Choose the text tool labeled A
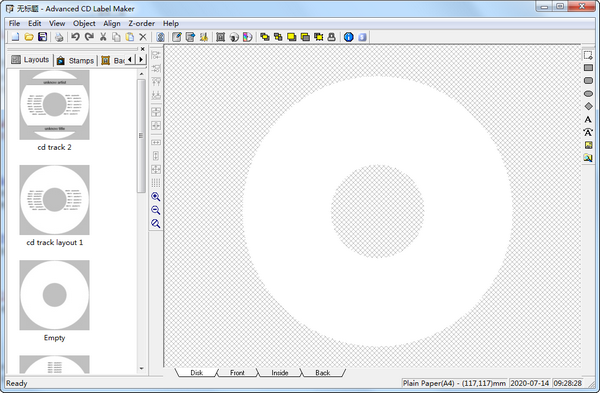The image size is (600, 393). 588,119
